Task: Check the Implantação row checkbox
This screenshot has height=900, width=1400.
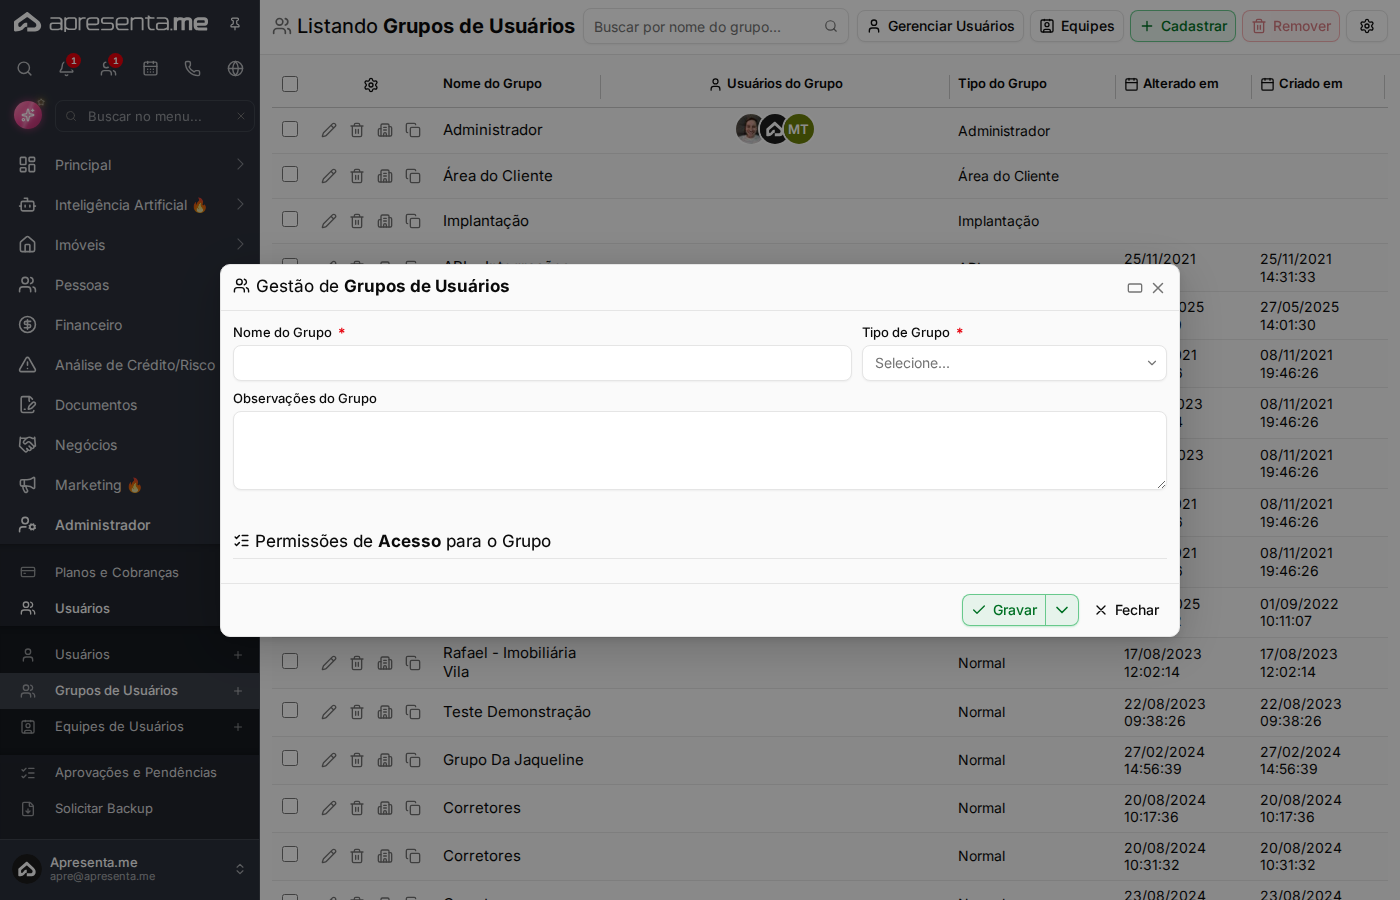Action: point(290,219)
